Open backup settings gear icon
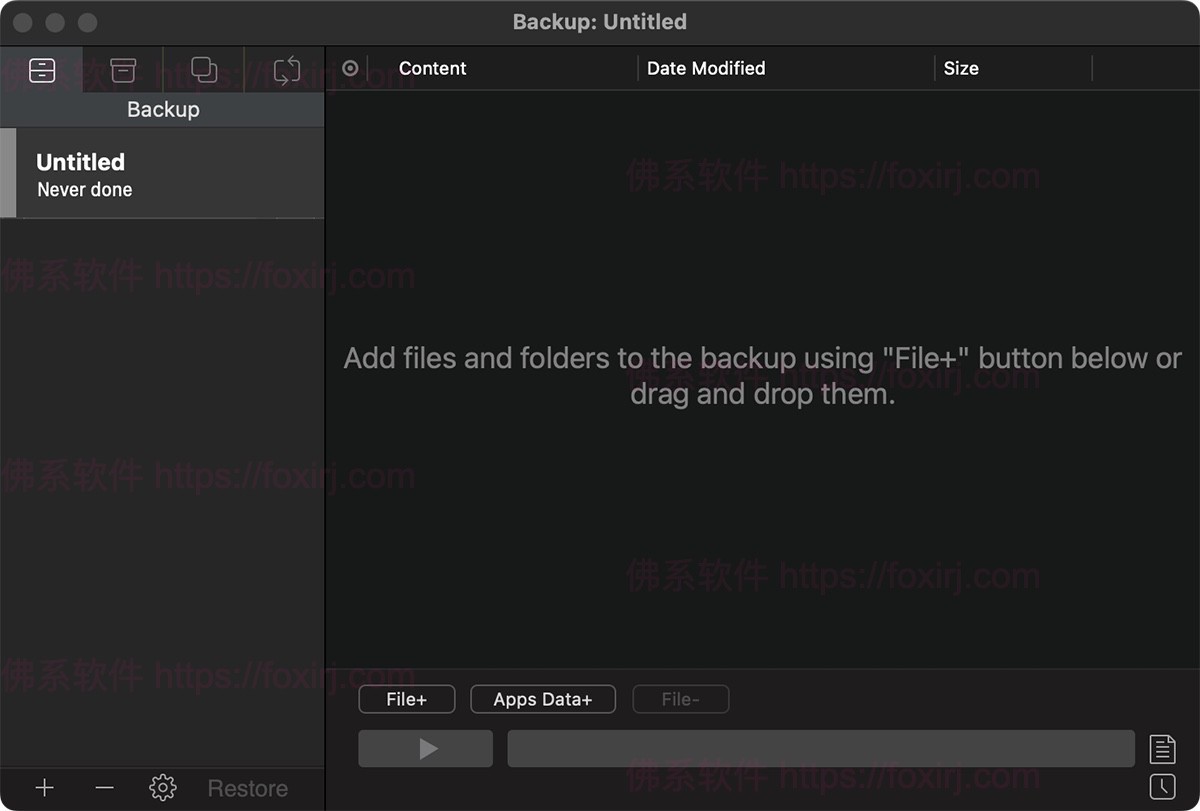Screen dimensions: 1200x811 162,788
